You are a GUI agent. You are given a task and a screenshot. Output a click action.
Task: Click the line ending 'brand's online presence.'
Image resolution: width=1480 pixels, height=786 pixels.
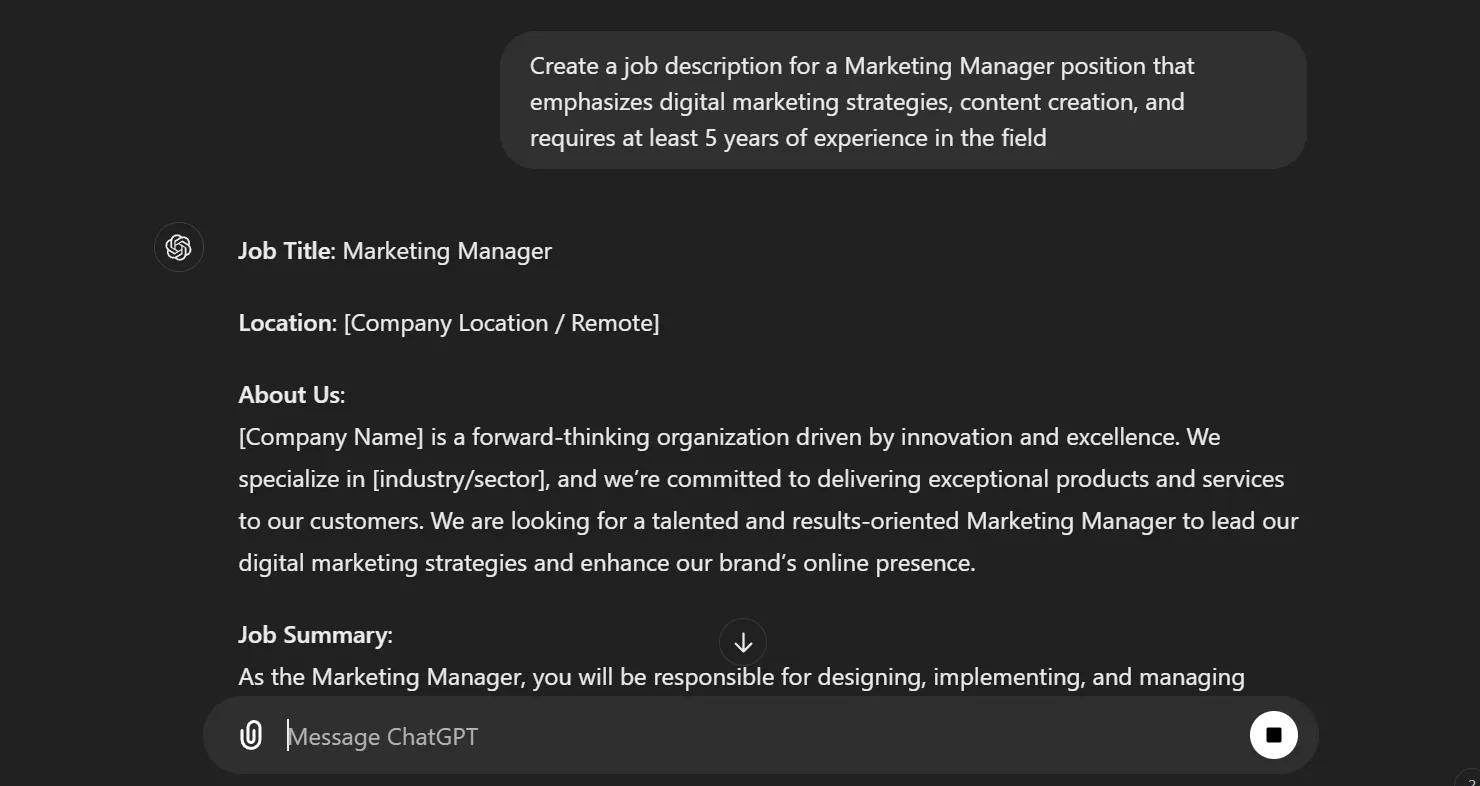pyautogui.click(x=606, y=563)
